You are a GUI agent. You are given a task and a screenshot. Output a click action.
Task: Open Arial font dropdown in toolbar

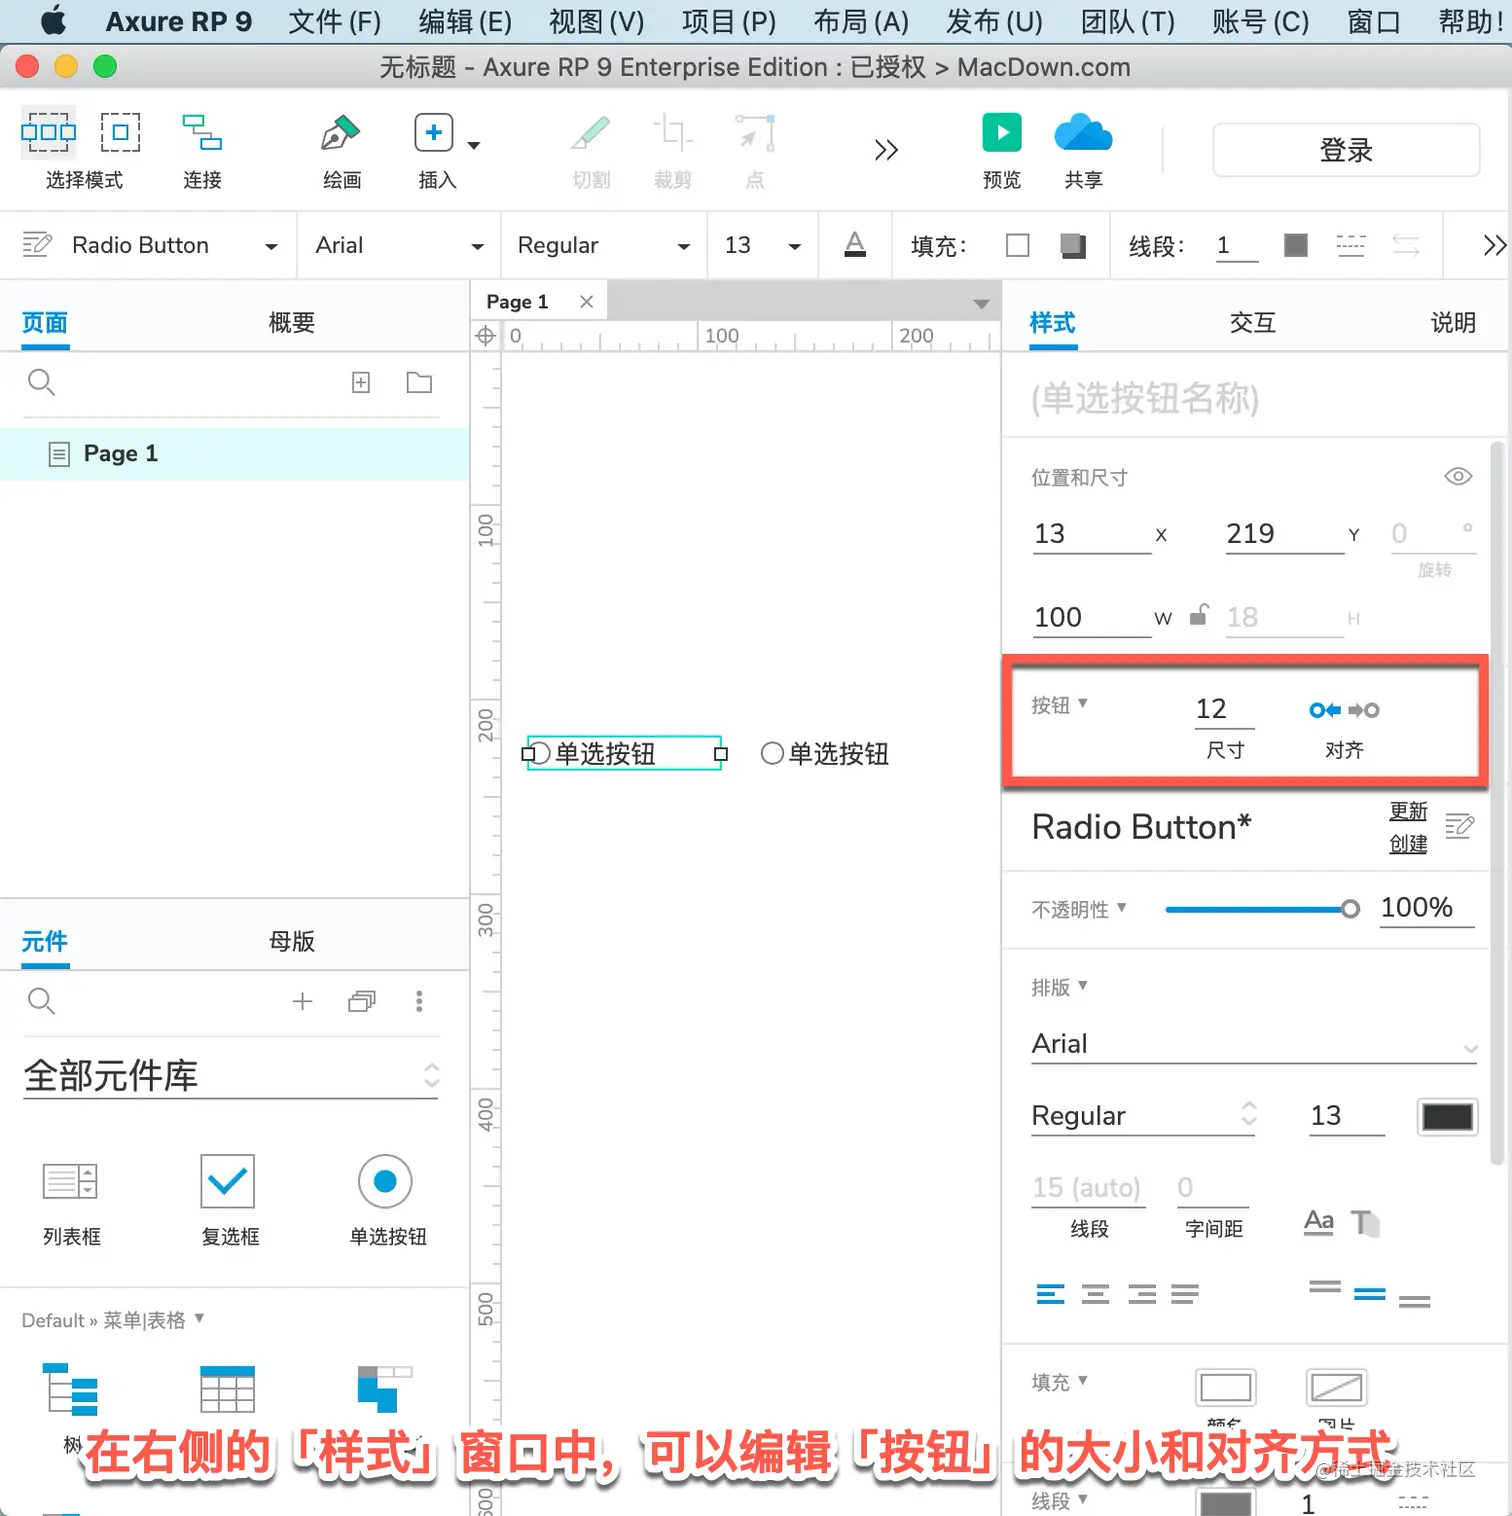399,246
